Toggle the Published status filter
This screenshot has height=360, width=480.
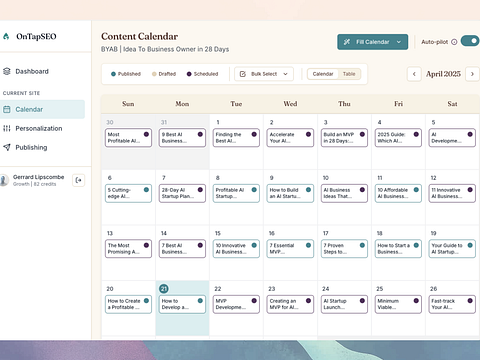click(126, 74)
